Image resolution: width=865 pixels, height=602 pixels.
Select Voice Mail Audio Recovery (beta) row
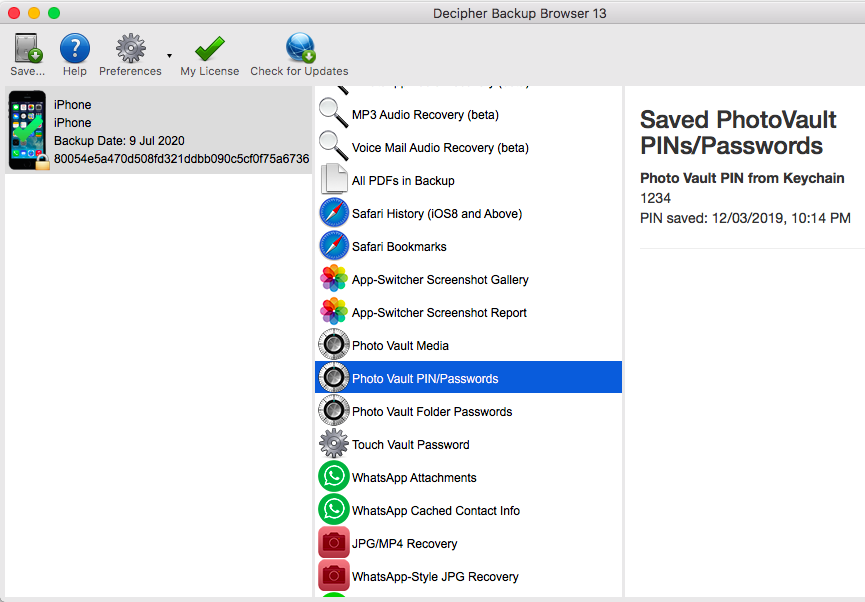(468, 147)
